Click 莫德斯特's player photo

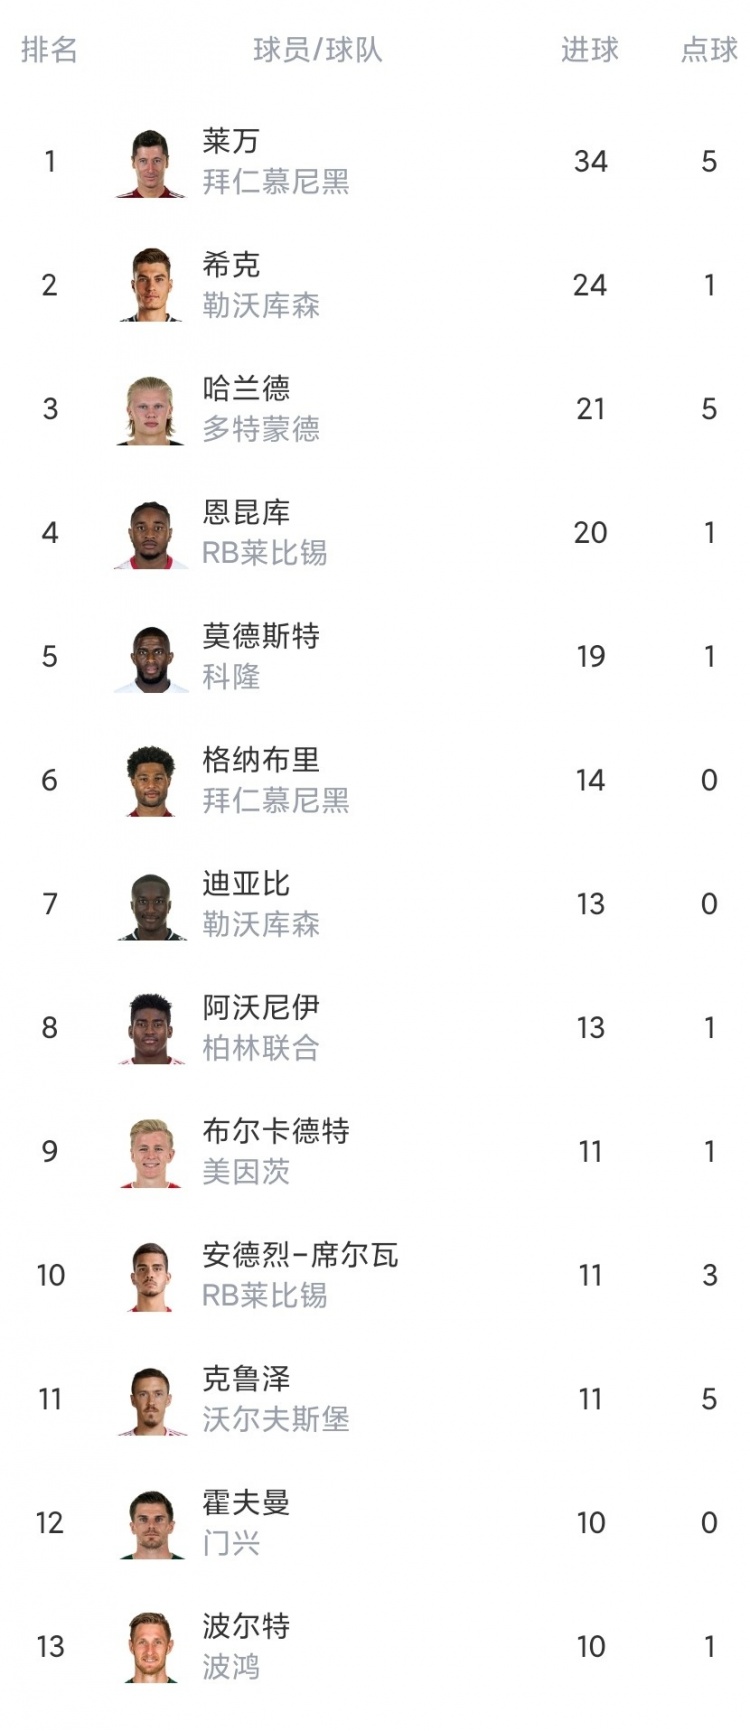(x=151, y=658)
